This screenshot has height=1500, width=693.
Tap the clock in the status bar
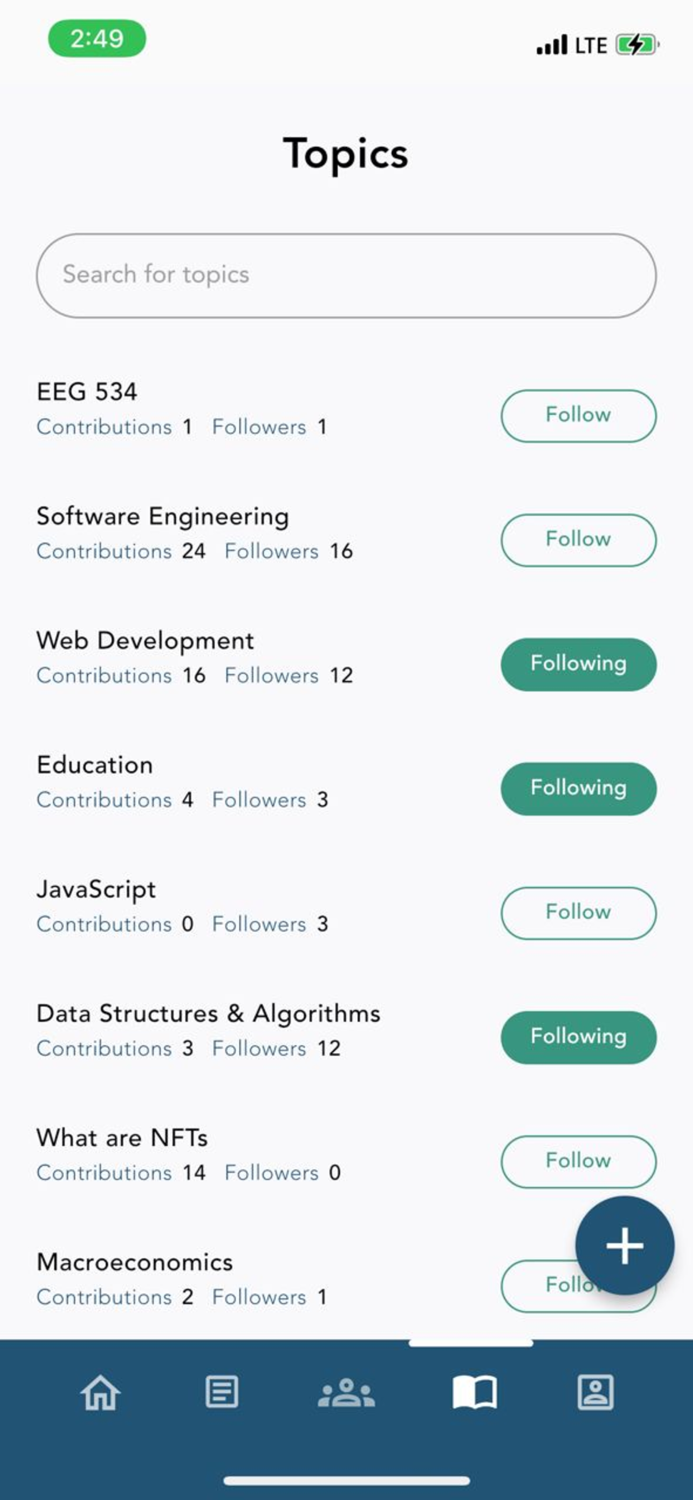(x=97, y=38)
